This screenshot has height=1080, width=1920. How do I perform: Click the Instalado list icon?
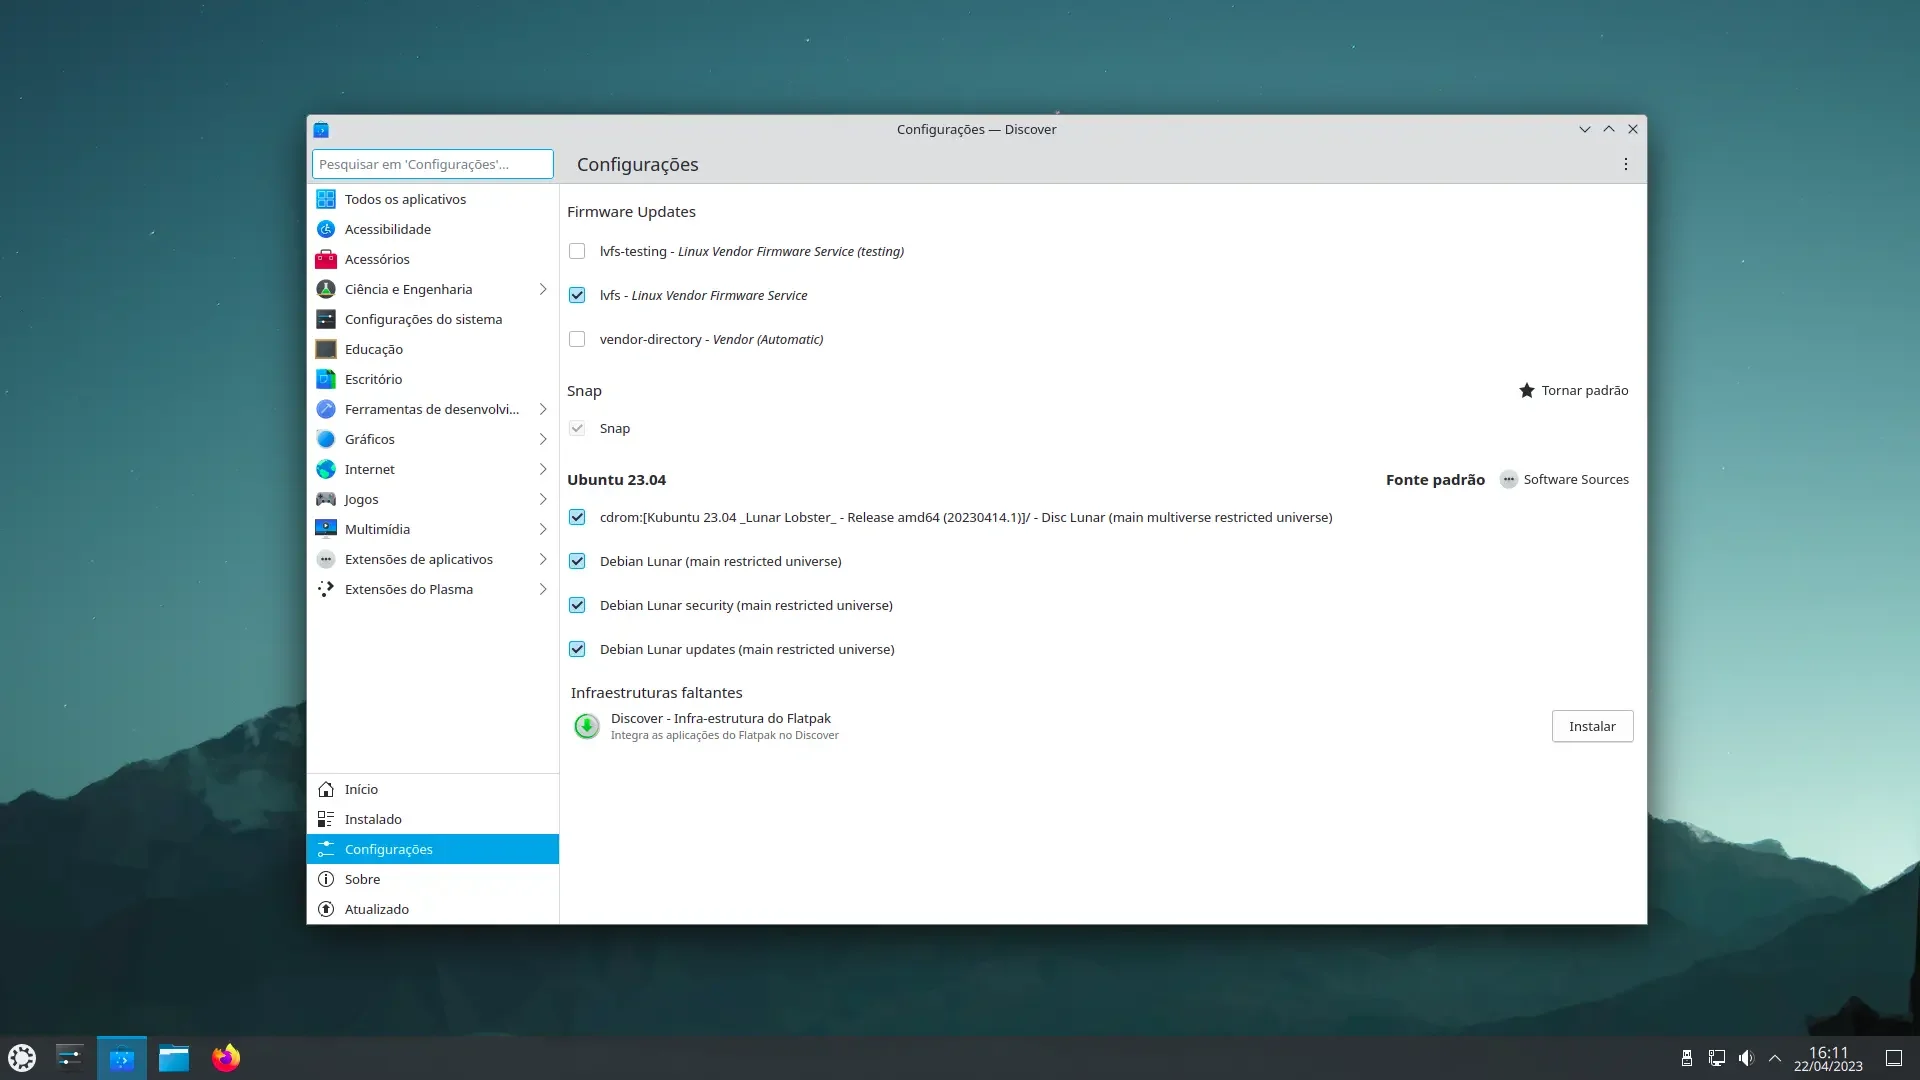[326, 819]
